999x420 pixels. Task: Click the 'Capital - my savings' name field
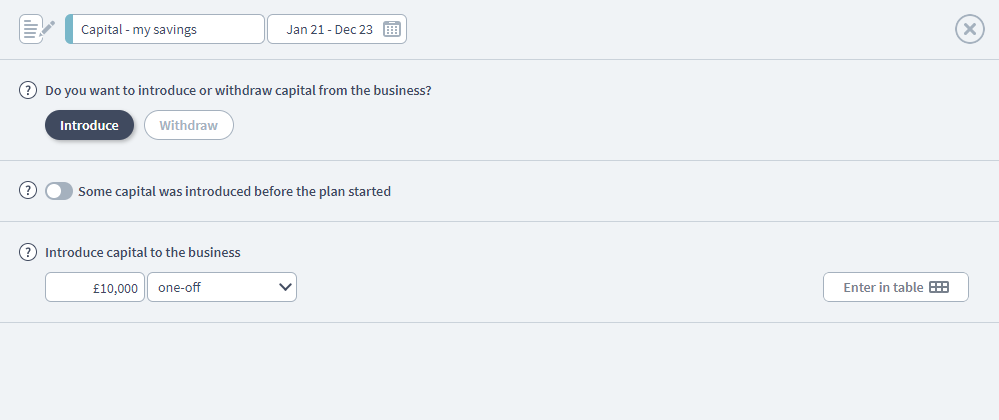[168, 29]
